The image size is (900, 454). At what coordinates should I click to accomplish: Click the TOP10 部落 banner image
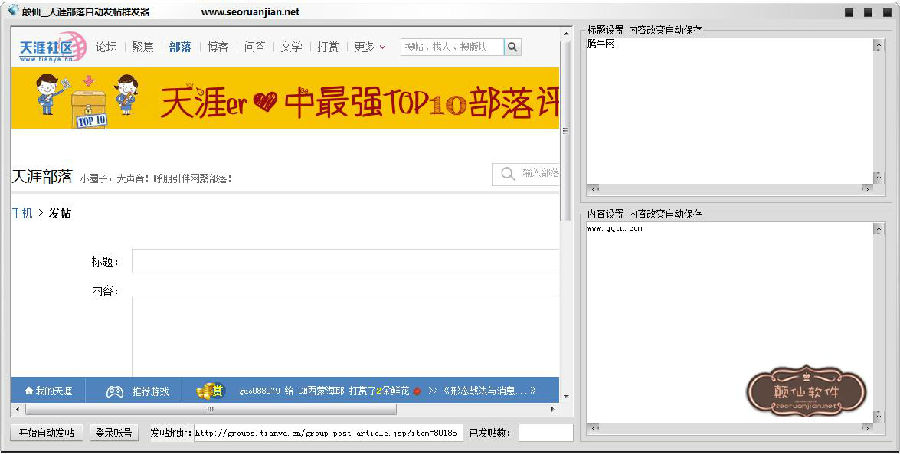284,98
